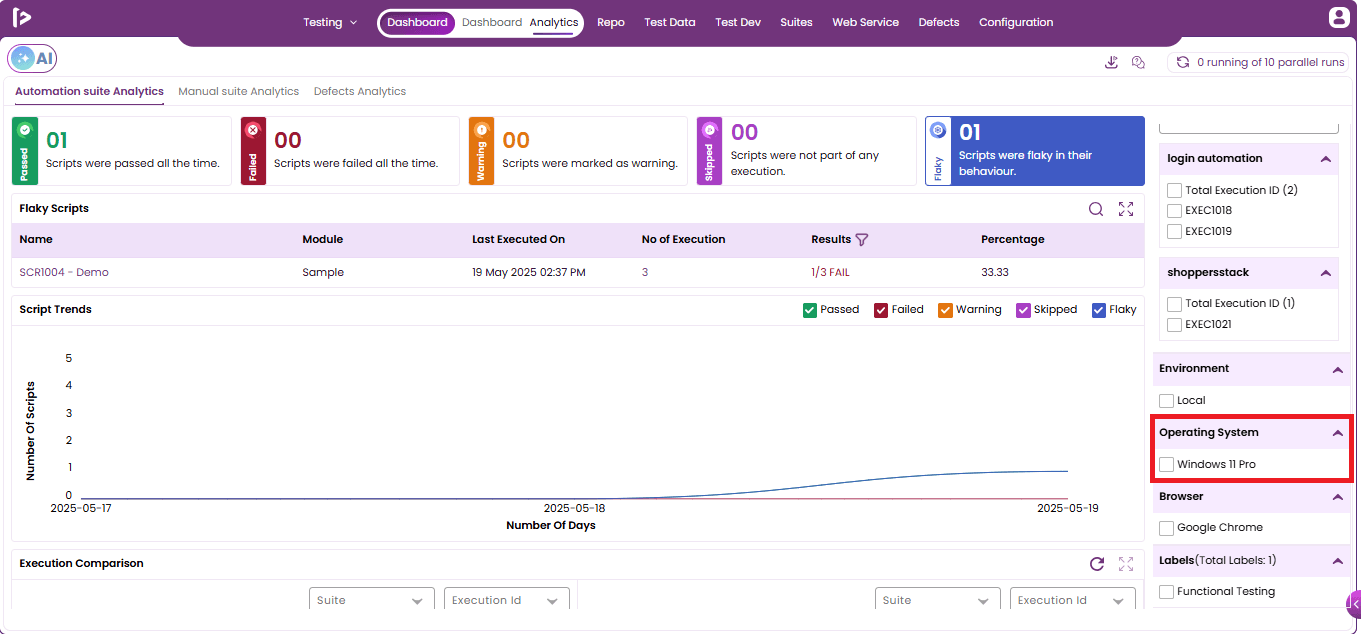Uncheck the Passed legend checkbox
Screen dimensions: 1361x634
pyautogui.click(x=810, y=310)
